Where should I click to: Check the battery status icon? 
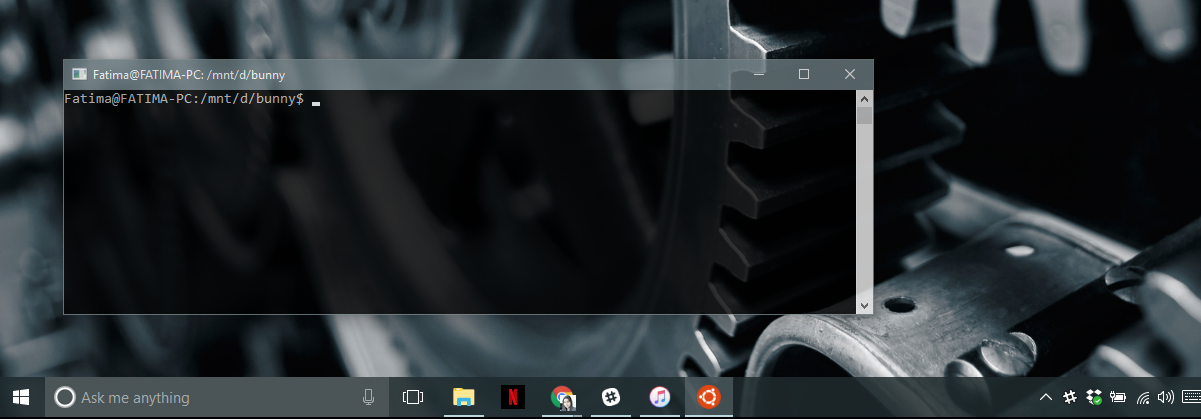click(x=1118, y=397)
